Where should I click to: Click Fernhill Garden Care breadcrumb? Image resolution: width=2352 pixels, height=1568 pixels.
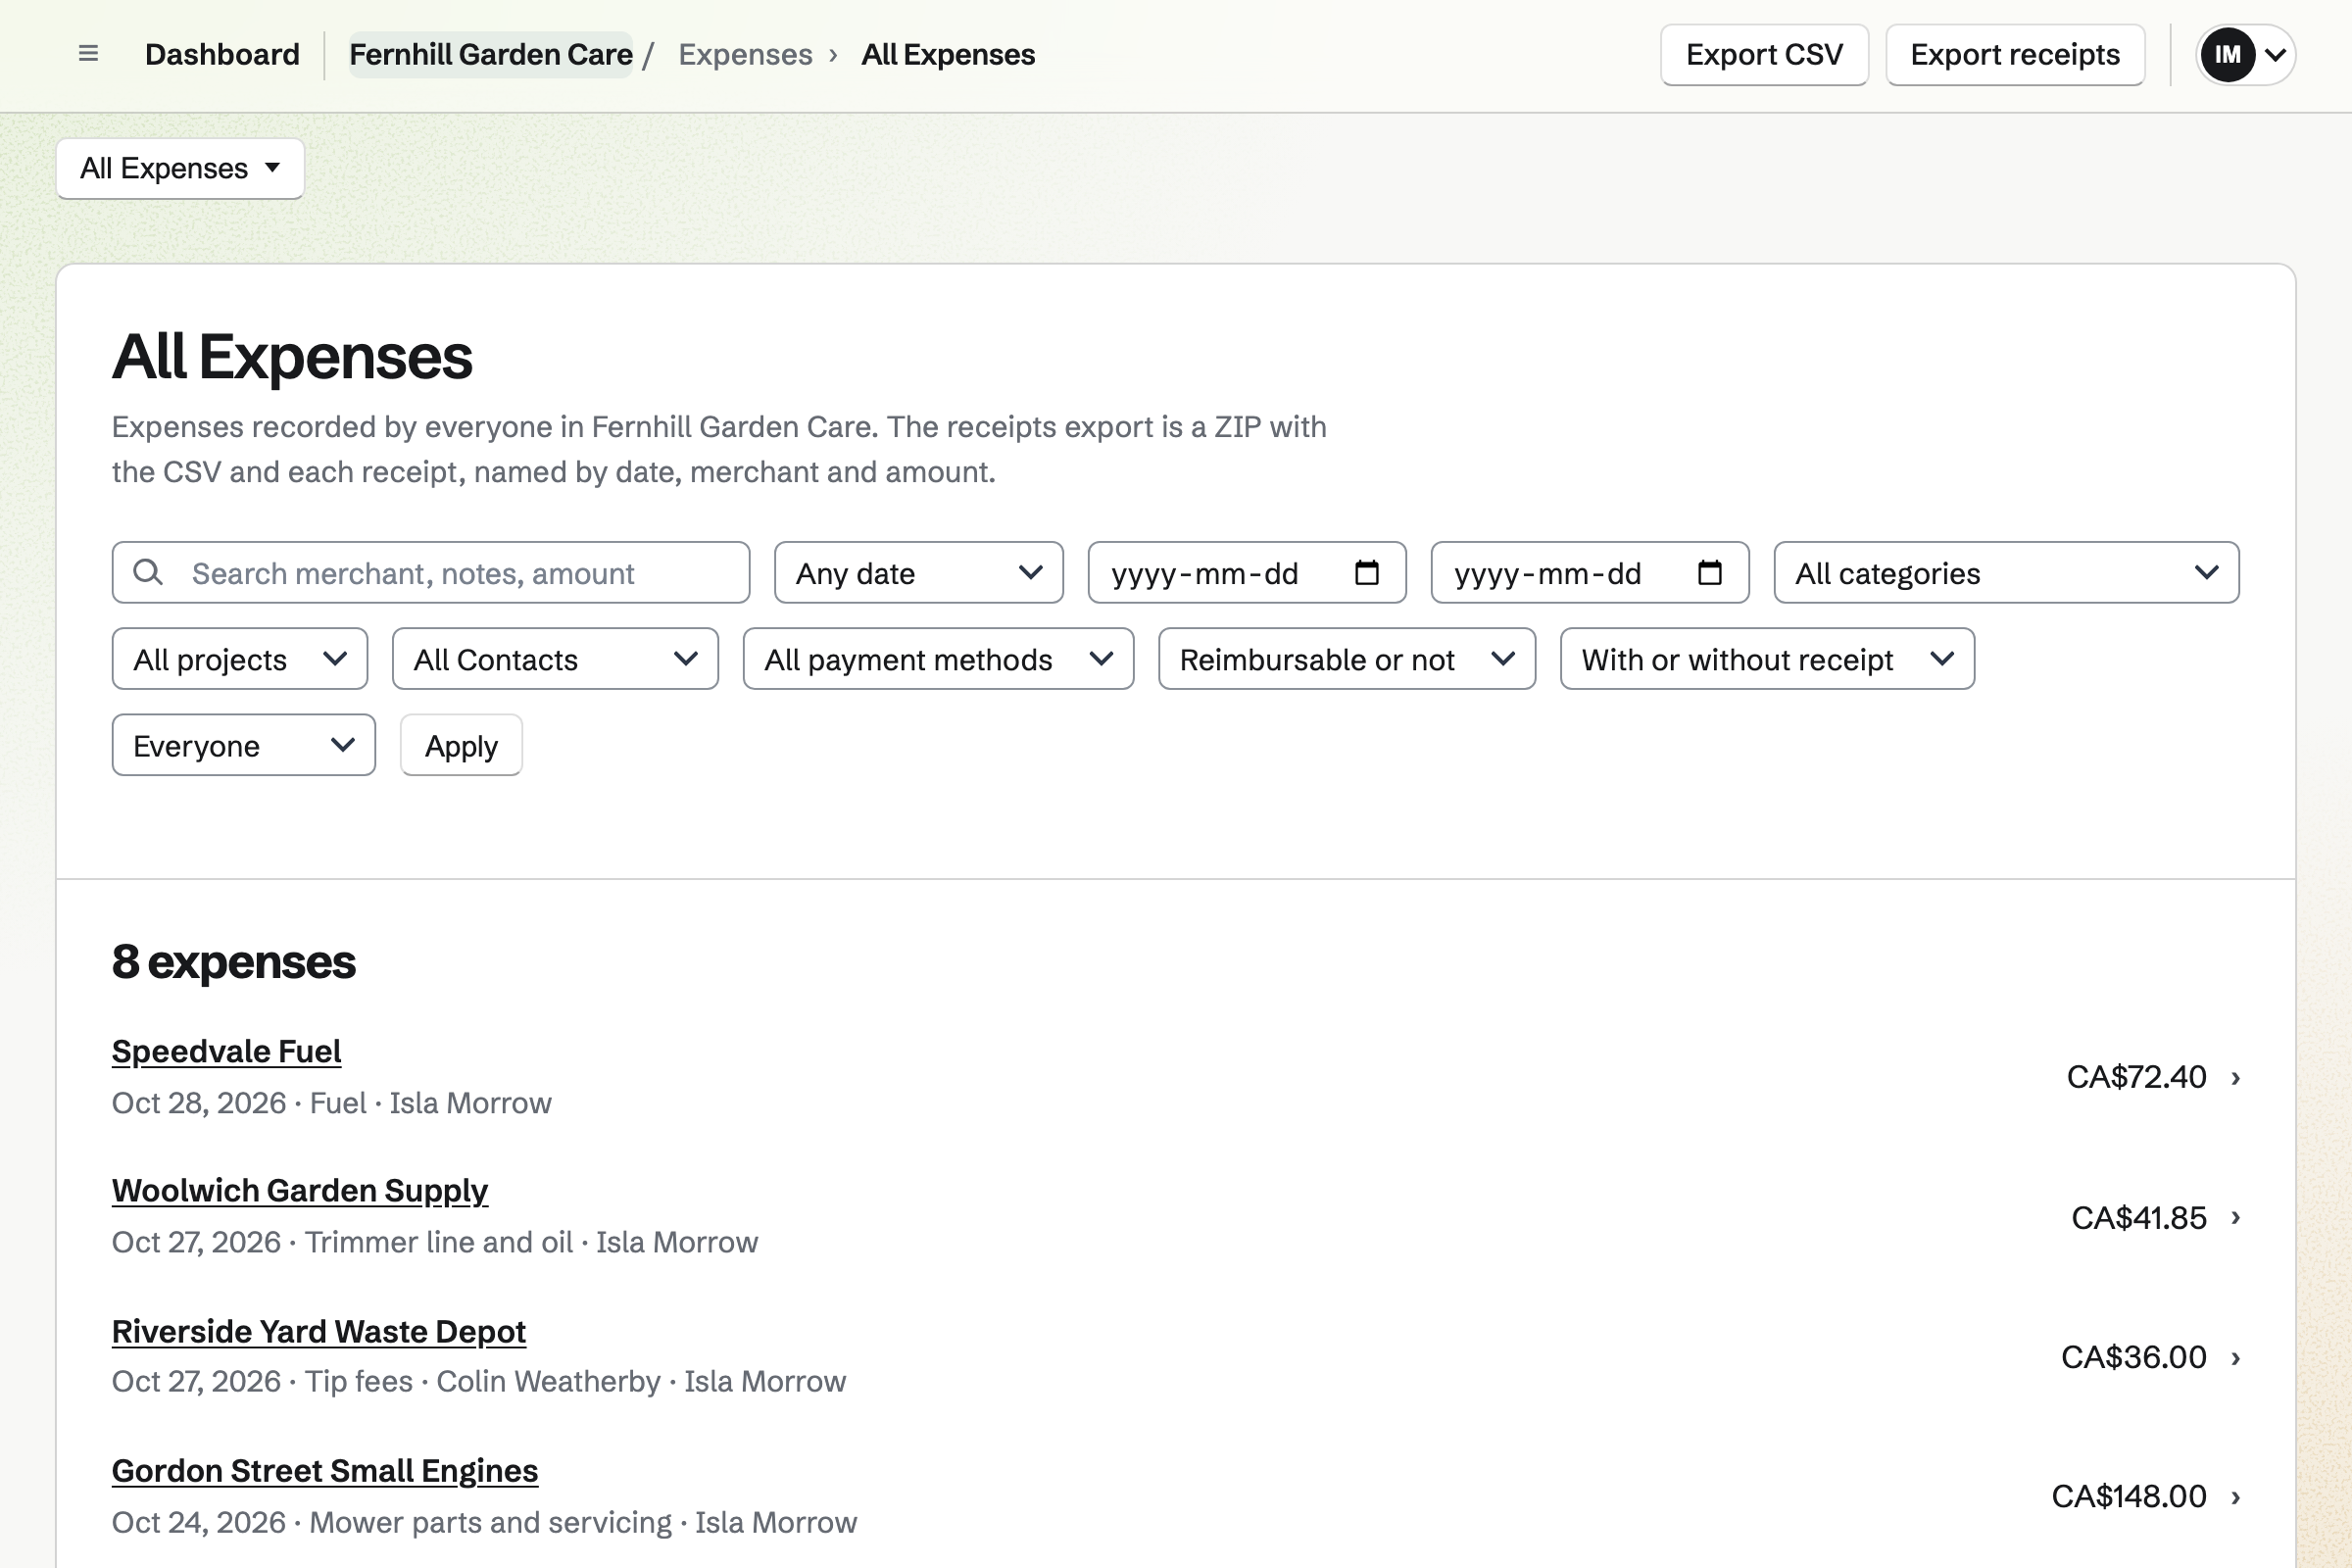[490, 54]
